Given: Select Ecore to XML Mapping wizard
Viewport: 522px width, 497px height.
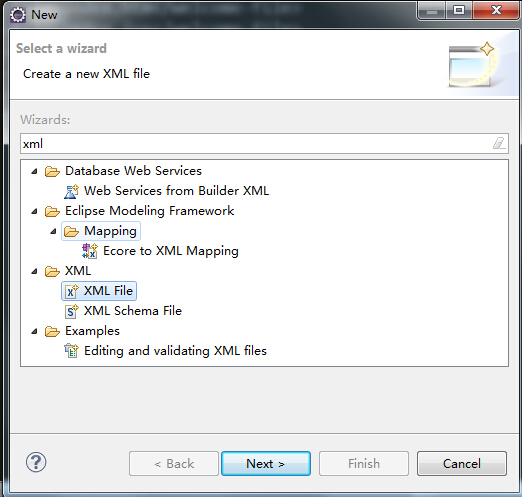Looking at the screenshot, I should [x=171, y=251].
